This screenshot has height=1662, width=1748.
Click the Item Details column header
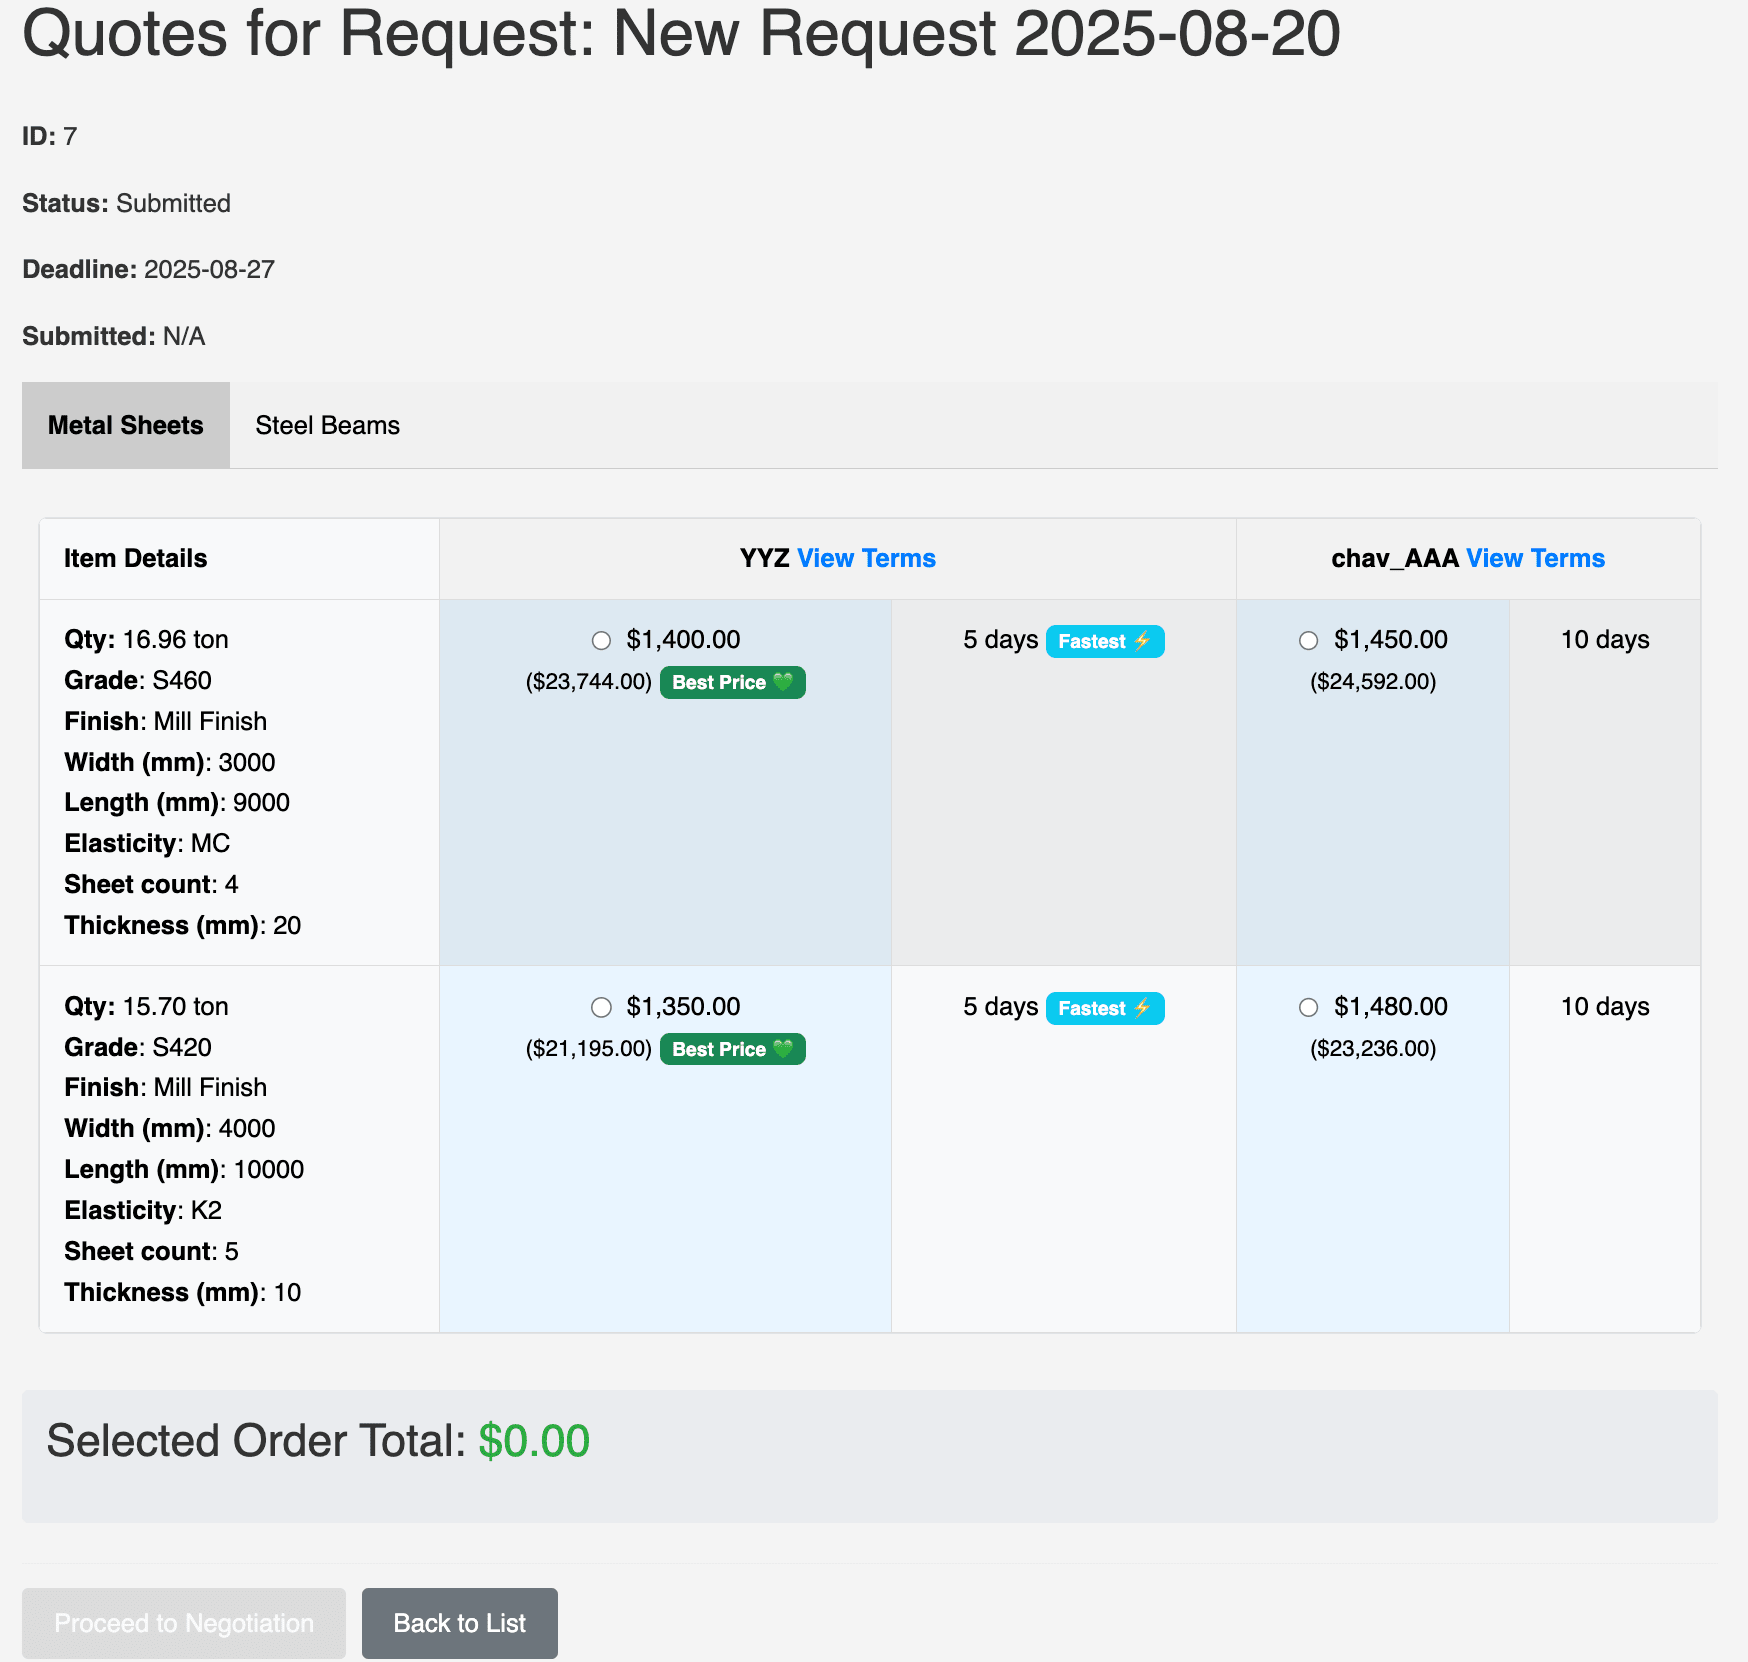(x=135, y=558)
